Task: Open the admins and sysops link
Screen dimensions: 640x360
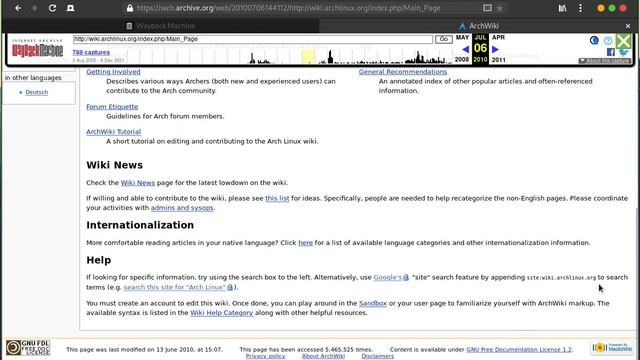Action: (x=182, y=208)
